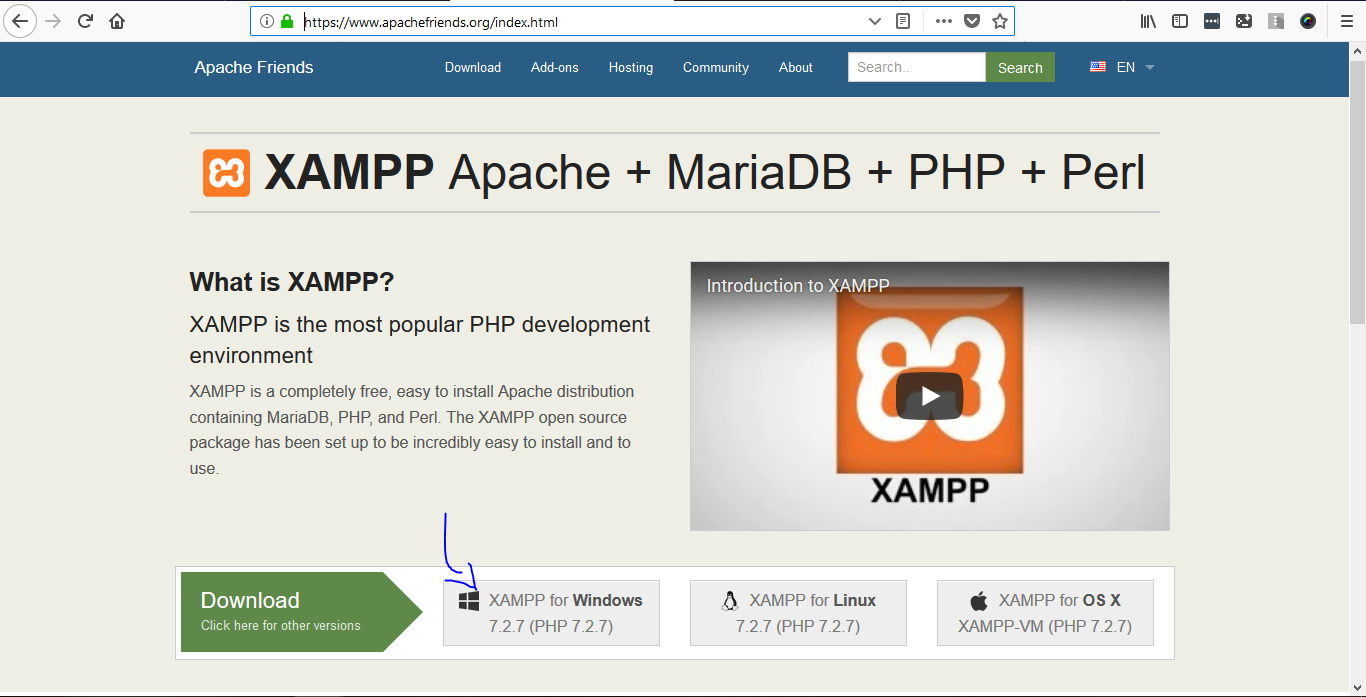
Task: Toggle reader view icon in address bar
Action: [x=903, y=21]
